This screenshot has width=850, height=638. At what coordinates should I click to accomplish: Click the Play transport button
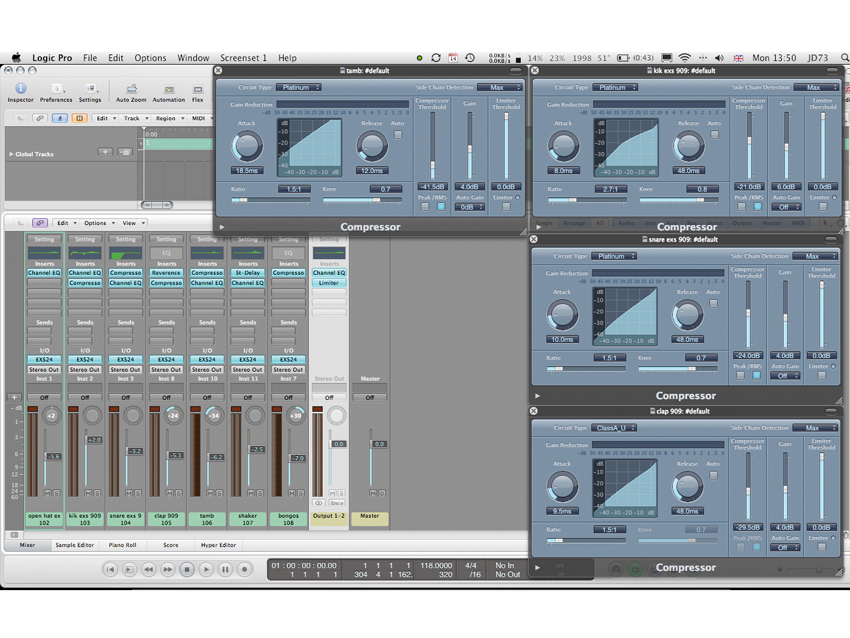point(206,569)
